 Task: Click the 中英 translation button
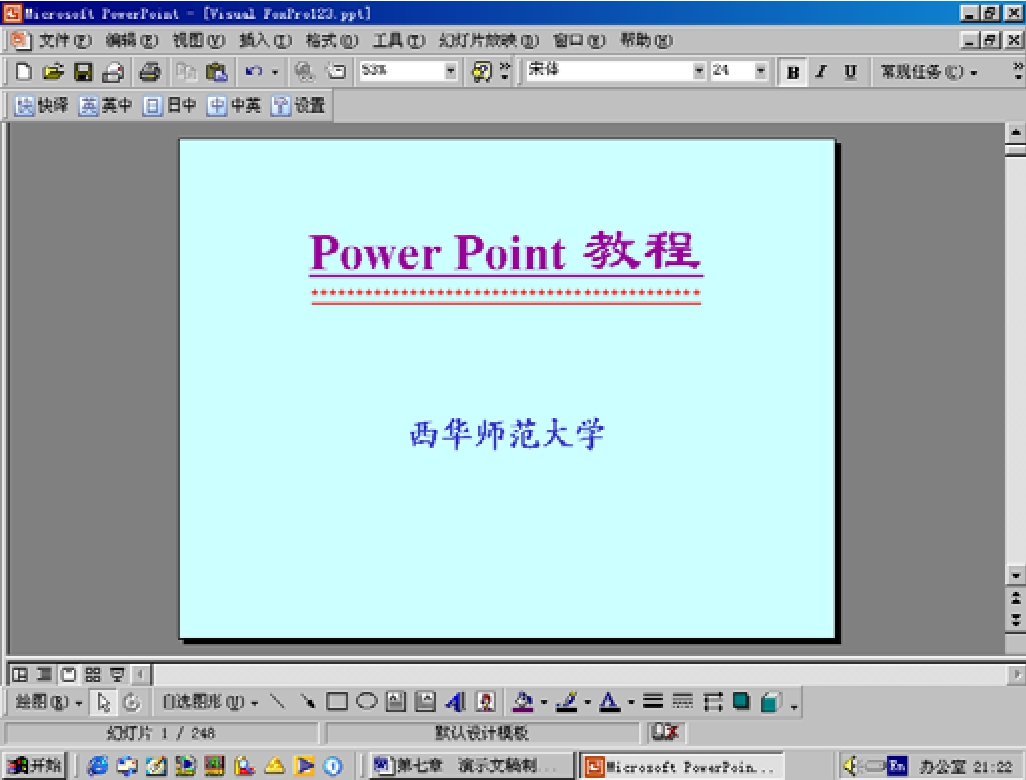tap(234, 105)
